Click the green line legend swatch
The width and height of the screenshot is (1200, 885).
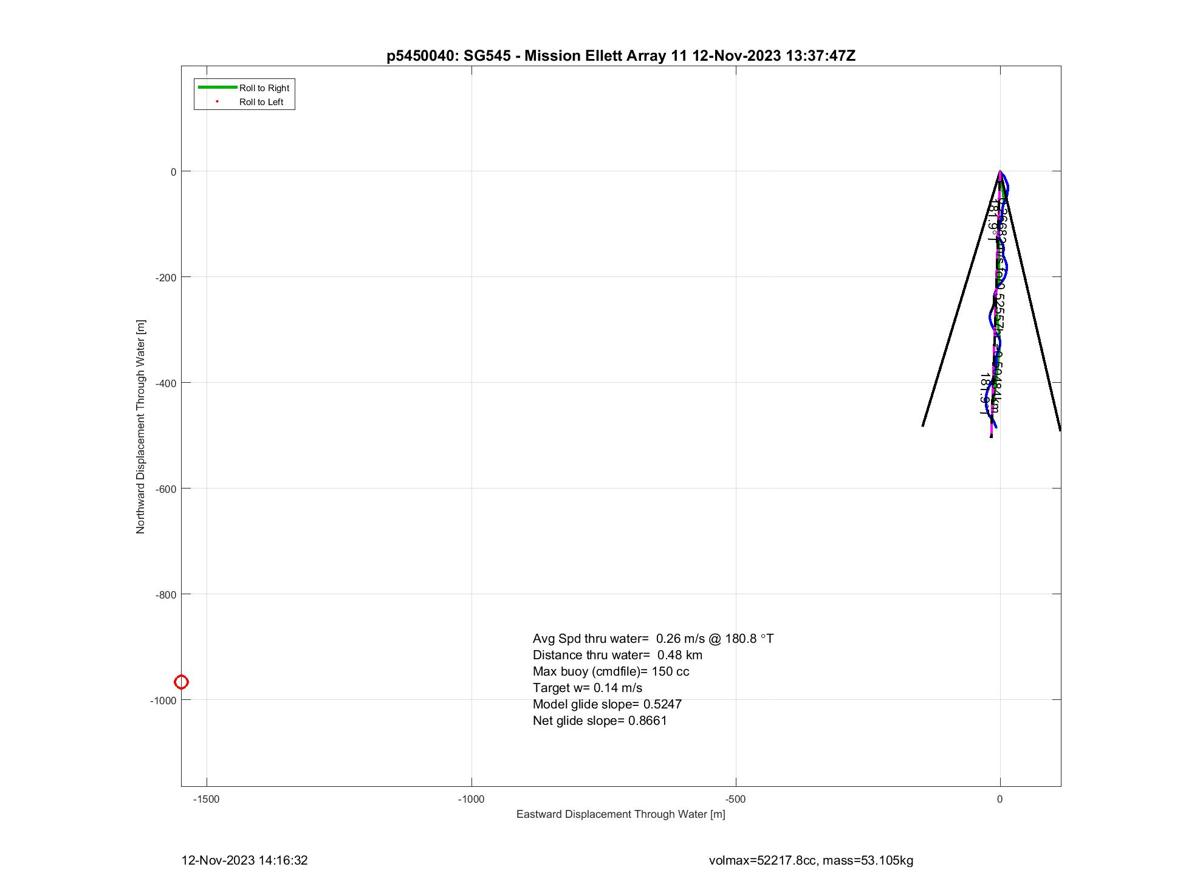217,88
